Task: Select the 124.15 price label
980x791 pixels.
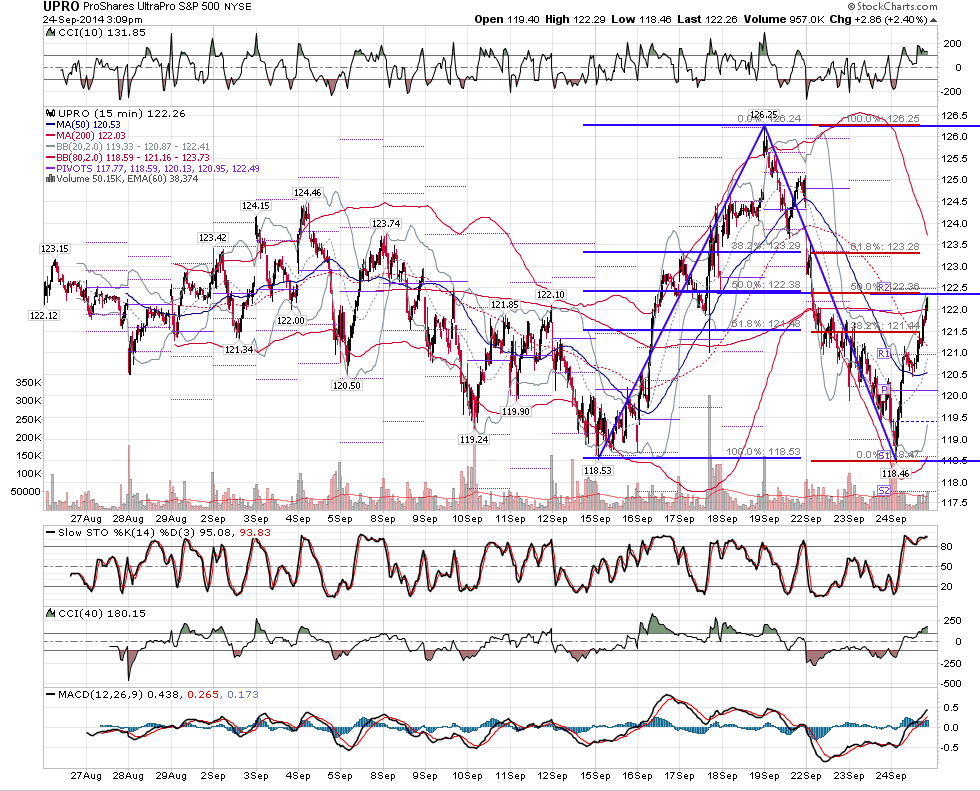Action: click(256, 206)
